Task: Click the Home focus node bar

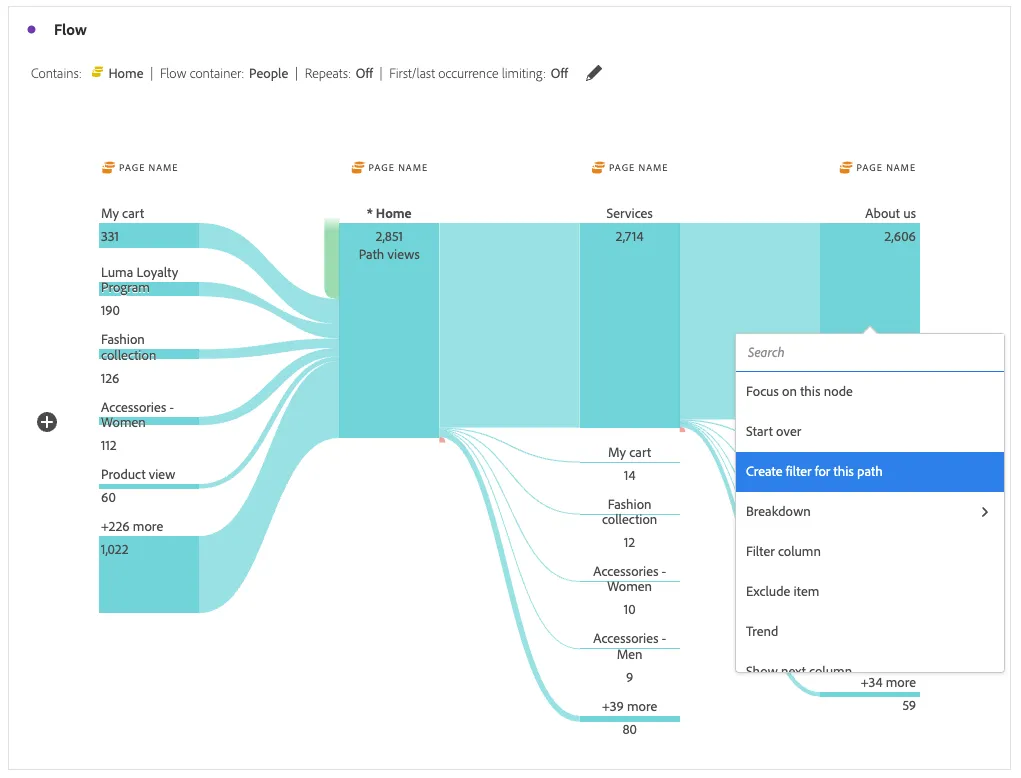Action: click(389, 330)
